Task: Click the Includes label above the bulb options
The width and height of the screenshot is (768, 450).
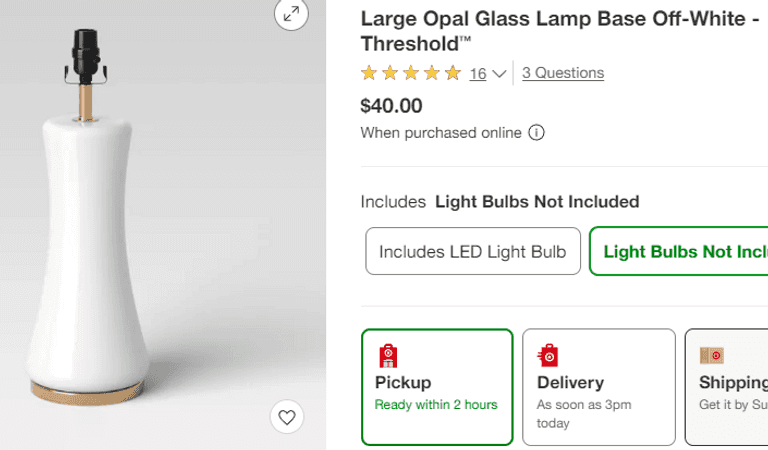Action: (393, 202)
